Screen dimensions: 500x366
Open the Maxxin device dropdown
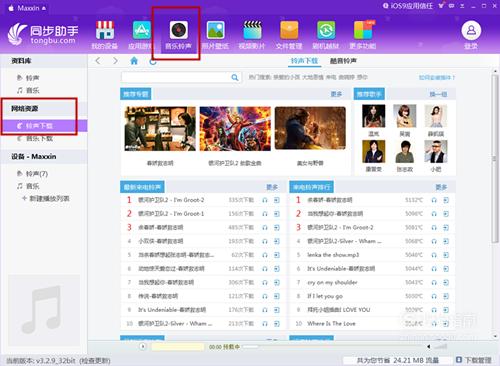click(27, 8)
